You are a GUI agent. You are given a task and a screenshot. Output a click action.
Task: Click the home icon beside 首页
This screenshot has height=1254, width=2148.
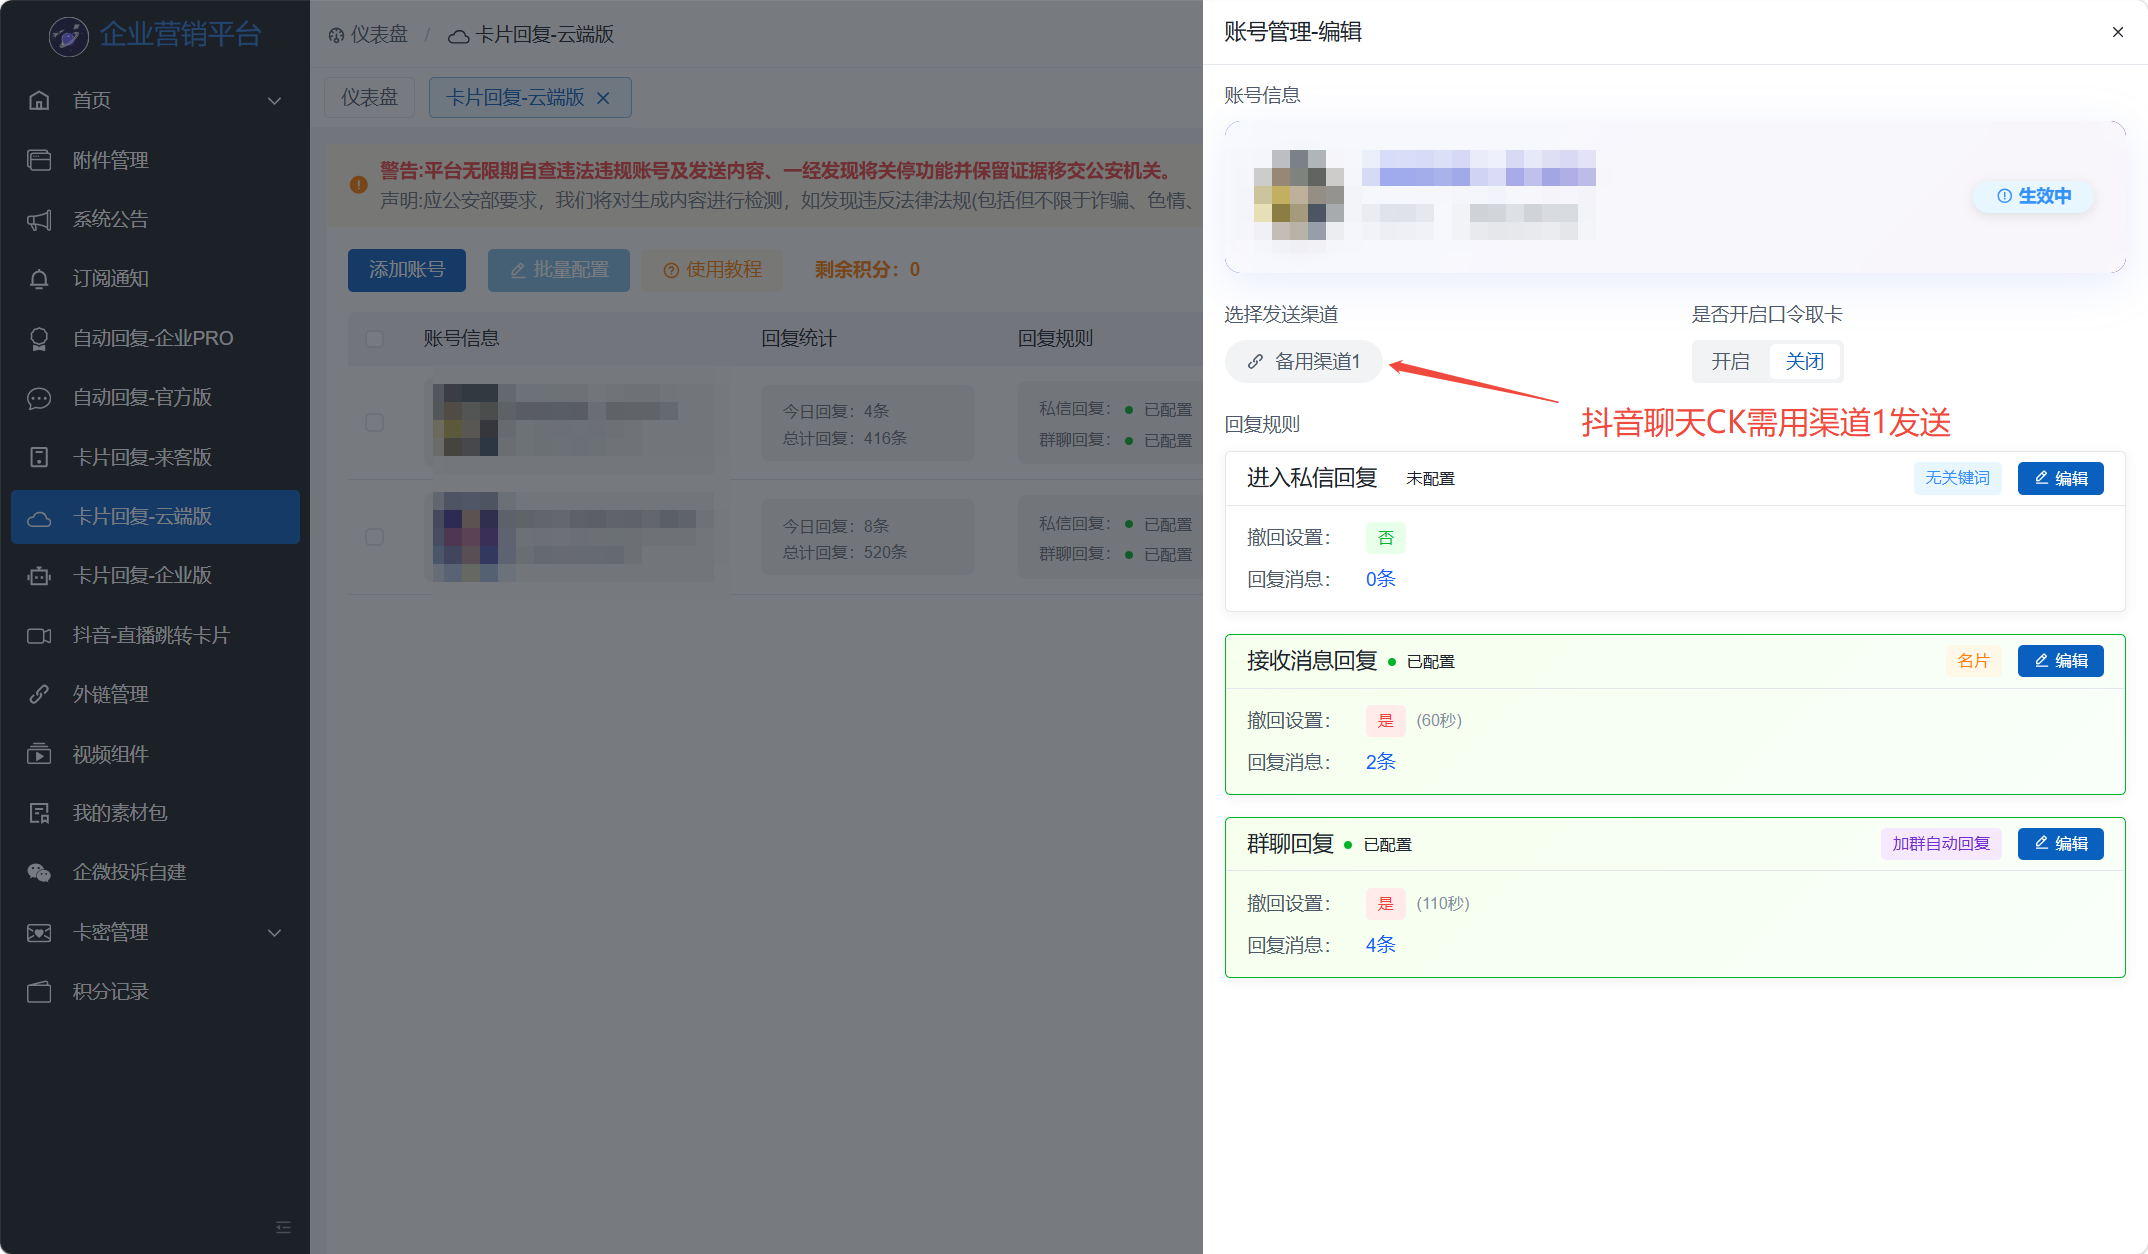[39, 100]
